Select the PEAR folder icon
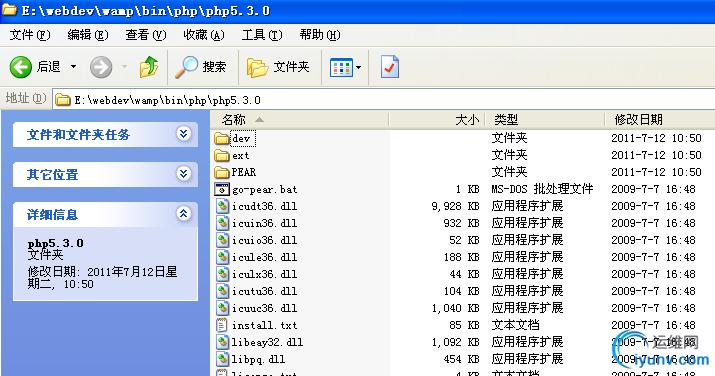This screenshot has height=376, width=715. coord(222,172)
